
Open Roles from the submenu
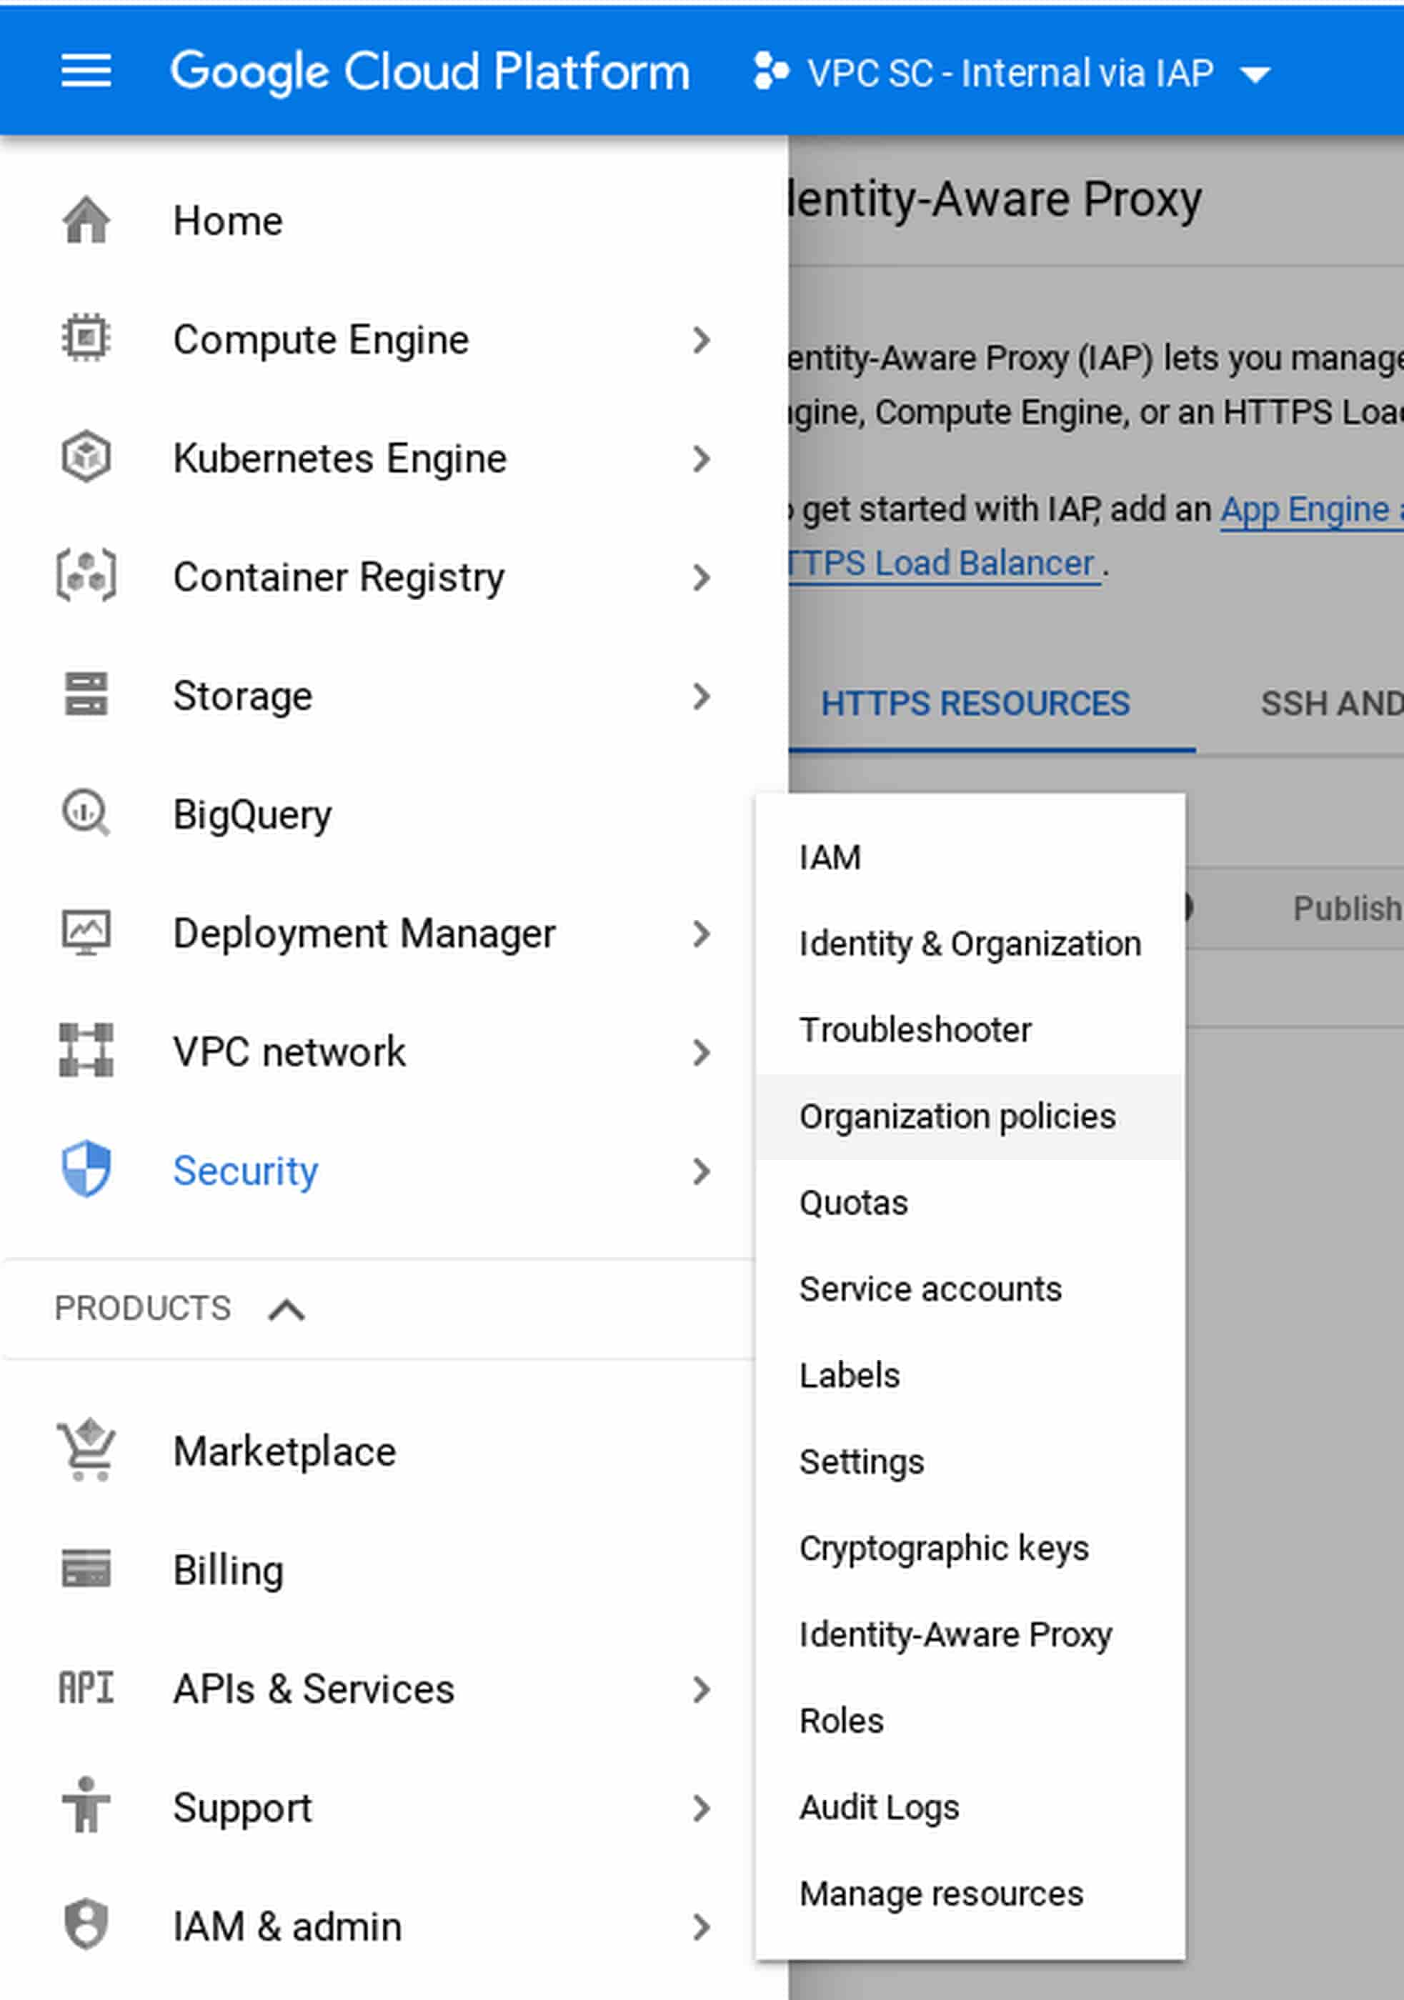[x=969, y=1721]
